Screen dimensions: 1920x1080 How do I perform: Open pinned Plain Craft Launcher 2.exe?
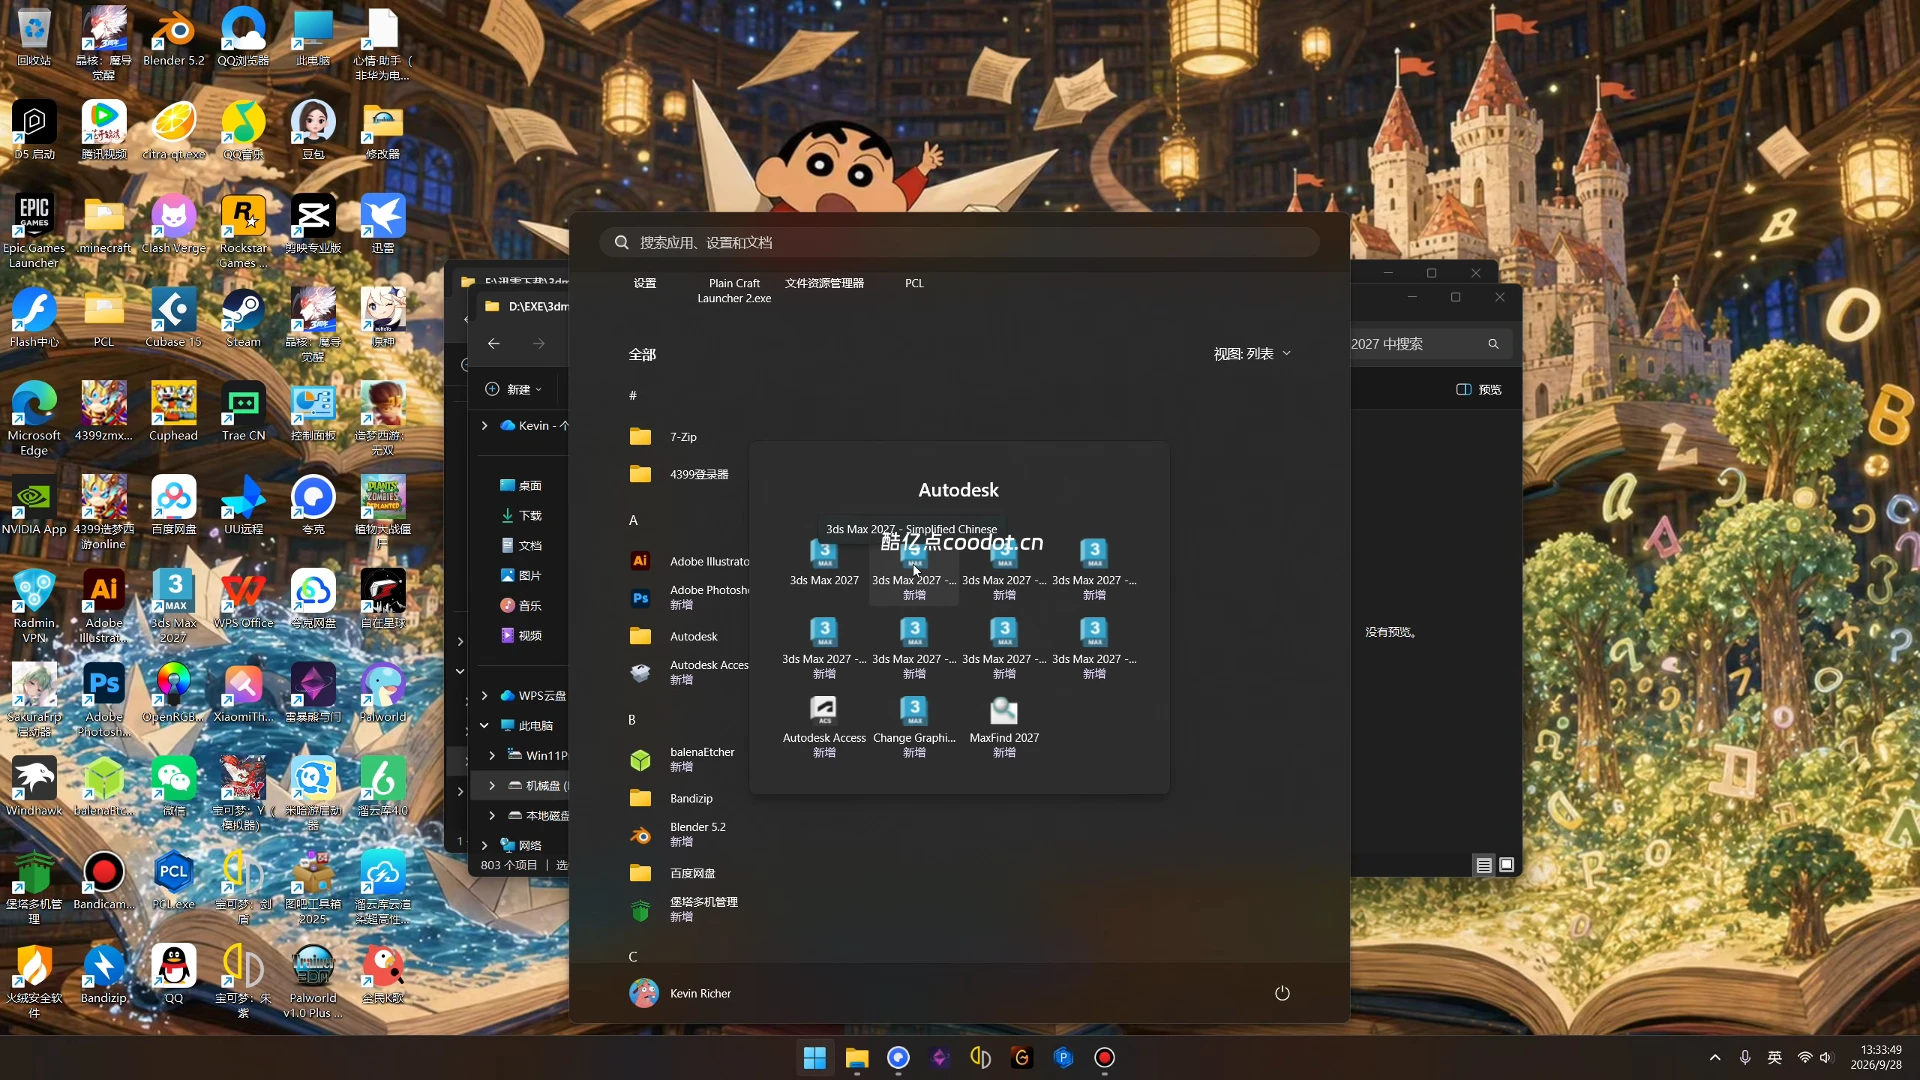tap(734, 291)
